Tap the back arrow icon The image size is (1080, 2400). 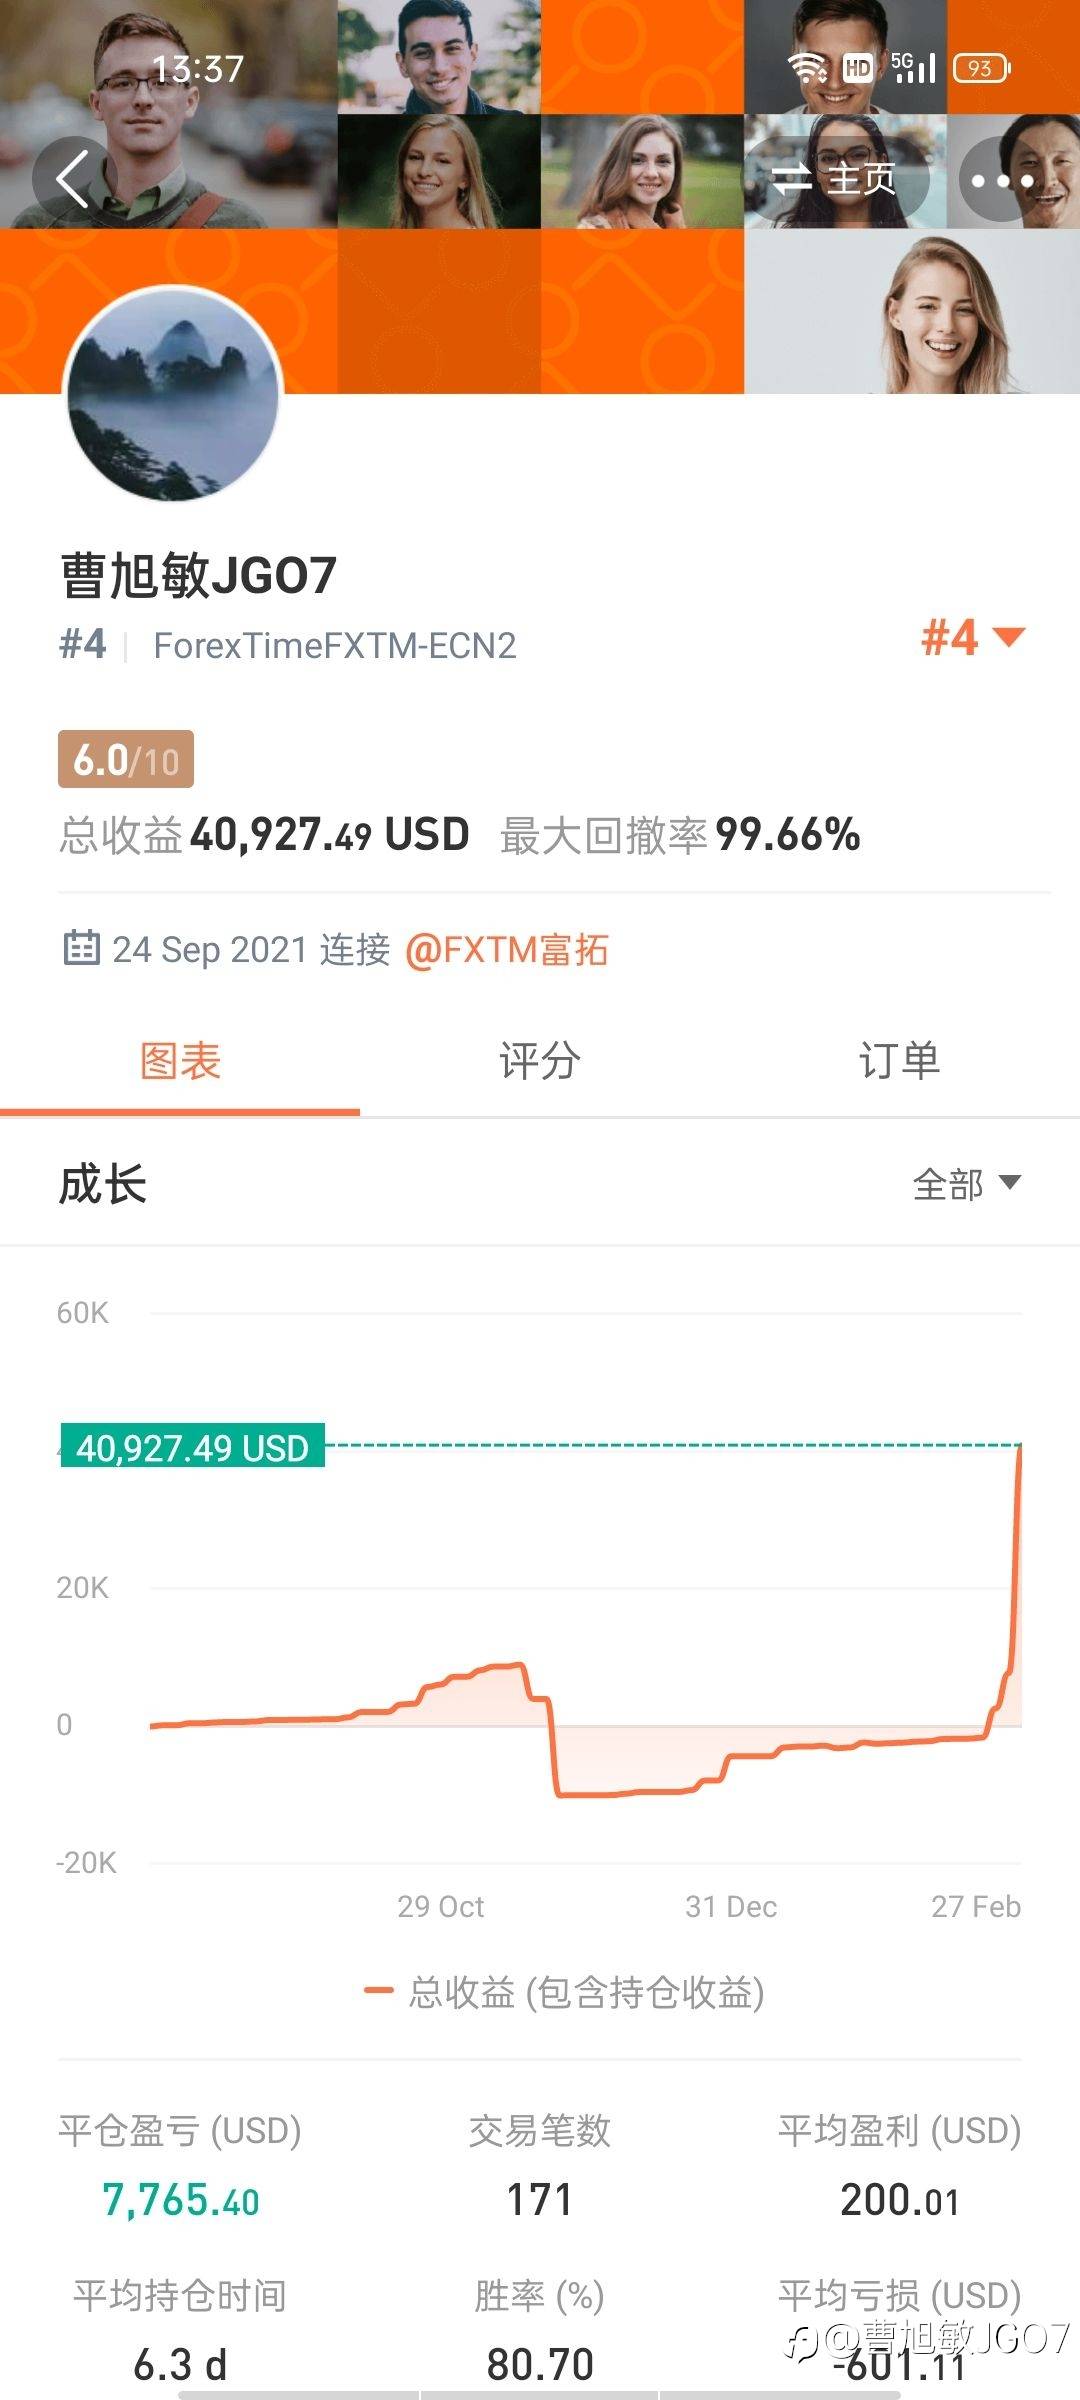[73, 179]
